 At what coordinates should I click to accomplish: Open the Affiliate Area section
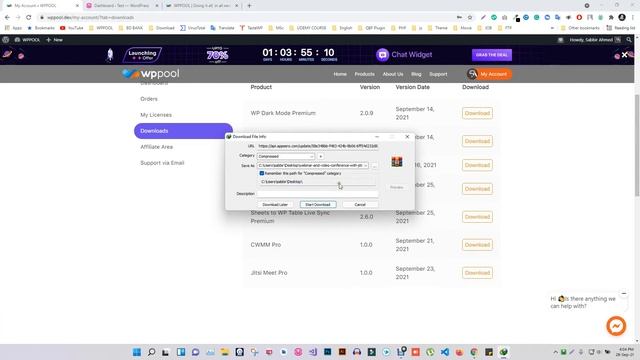point(157,147)
